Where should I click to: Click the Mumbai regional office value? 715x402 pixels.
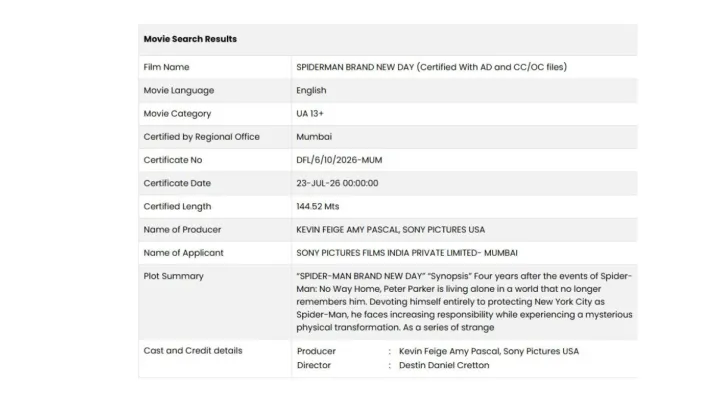(314, 137)
